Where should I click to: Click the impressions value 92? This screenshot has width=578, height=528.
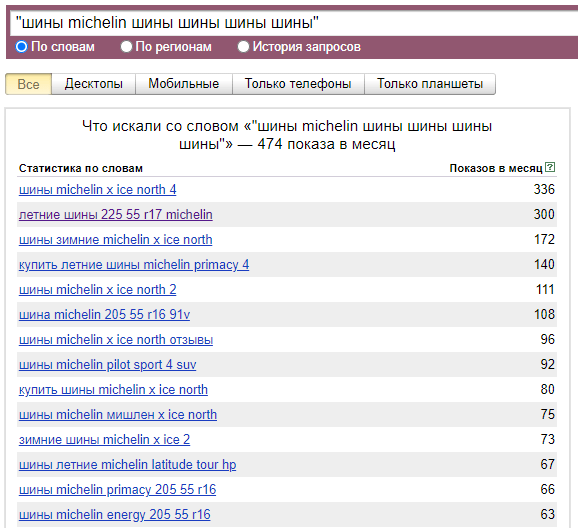pos(547,365)
